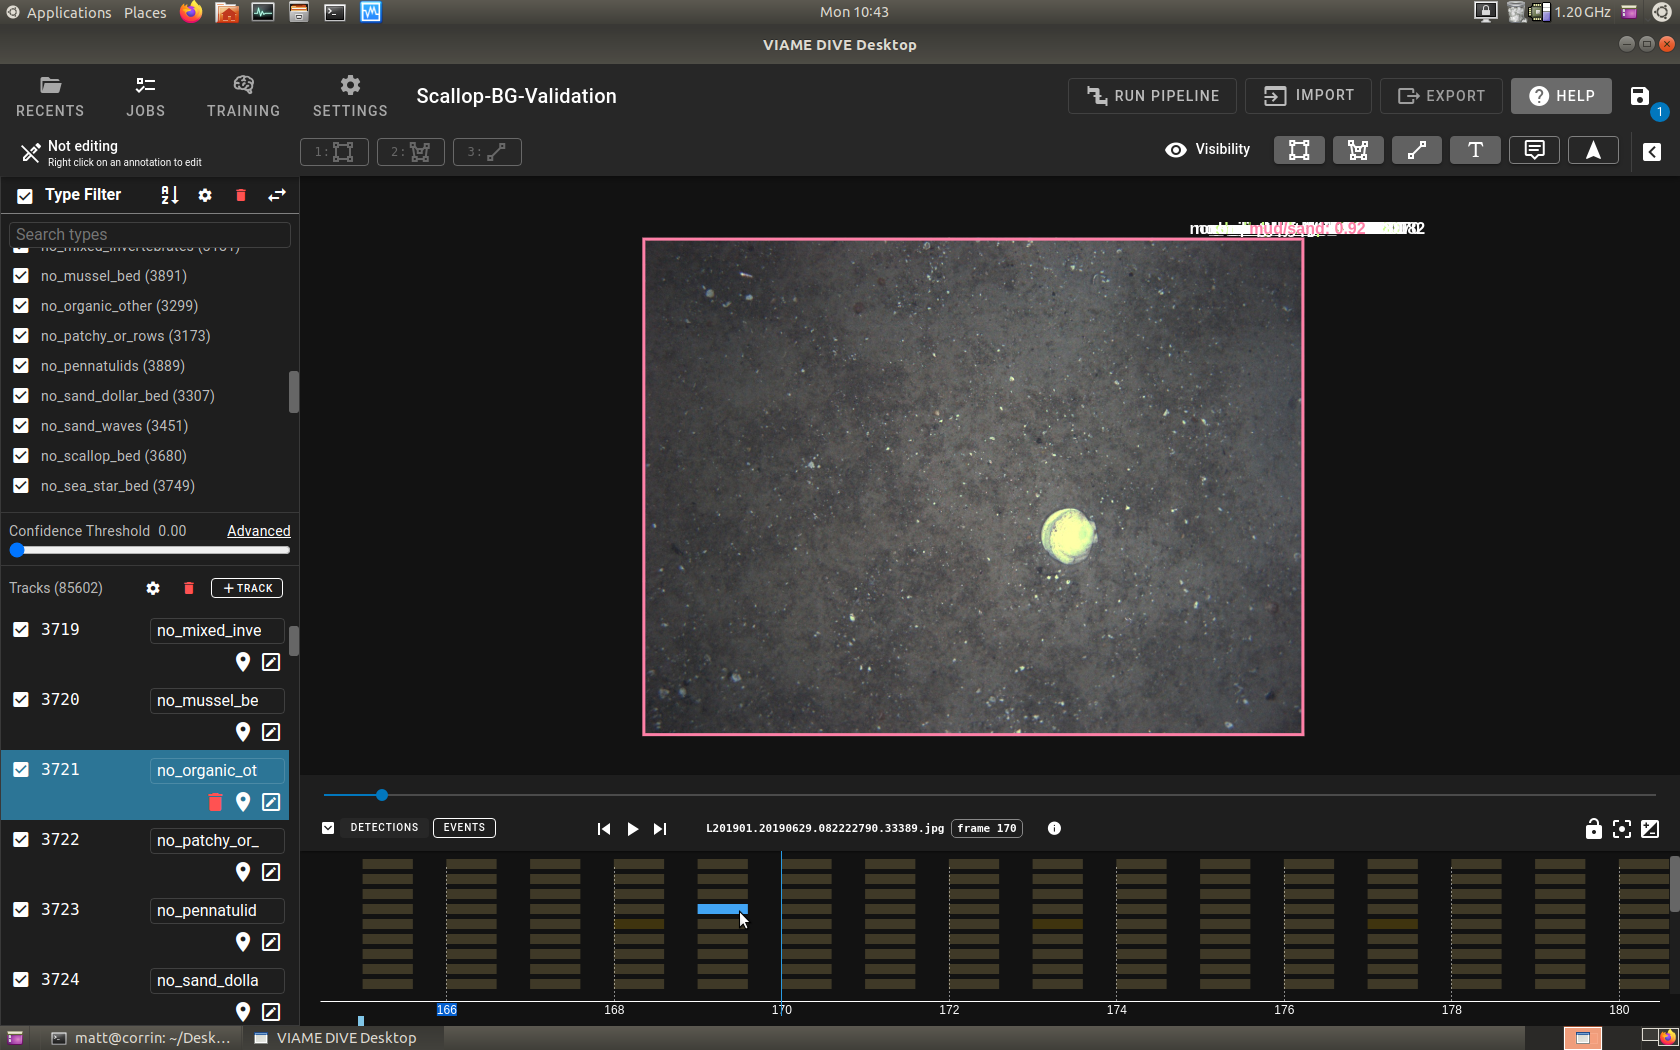Screen dimensions: 1680x1050
Task: Open the type filter settings gear
Action: (x=205, y=195)
